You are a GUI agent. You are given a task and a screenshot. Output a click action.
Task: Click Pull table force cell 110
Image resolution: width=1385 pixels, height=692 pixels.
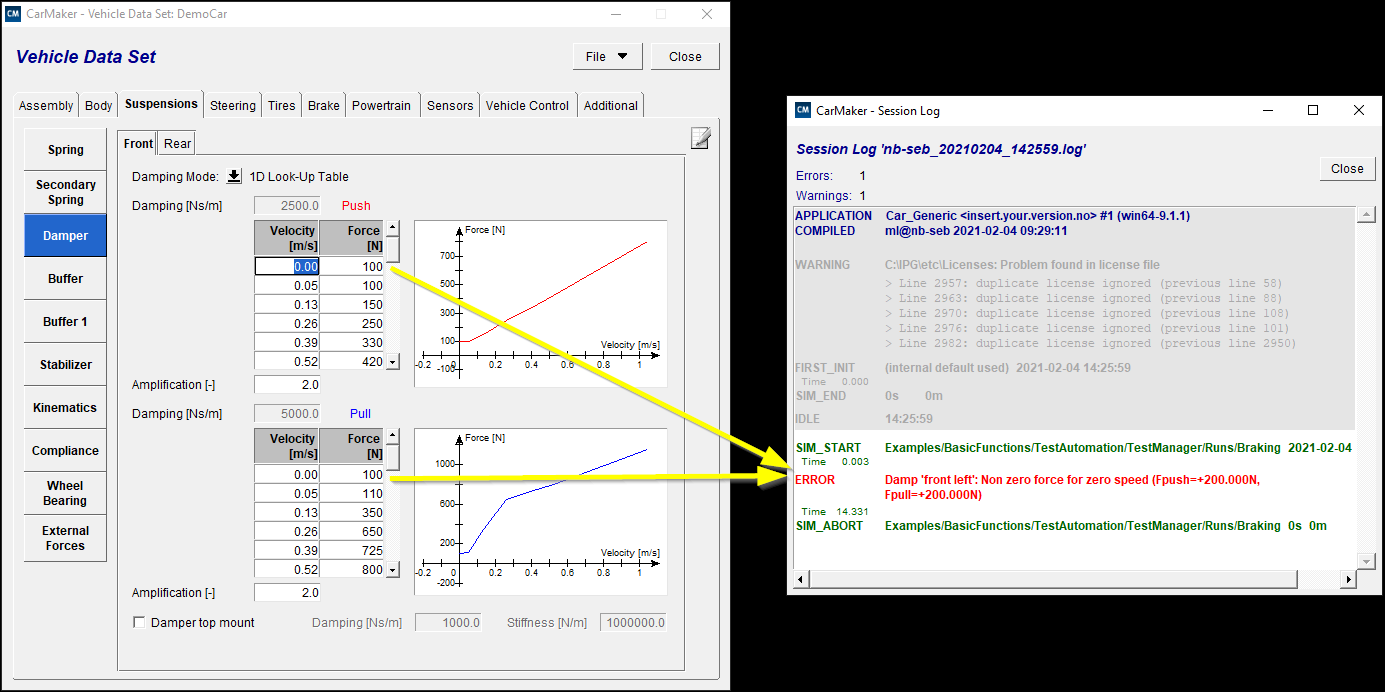[x=352, y=494]
